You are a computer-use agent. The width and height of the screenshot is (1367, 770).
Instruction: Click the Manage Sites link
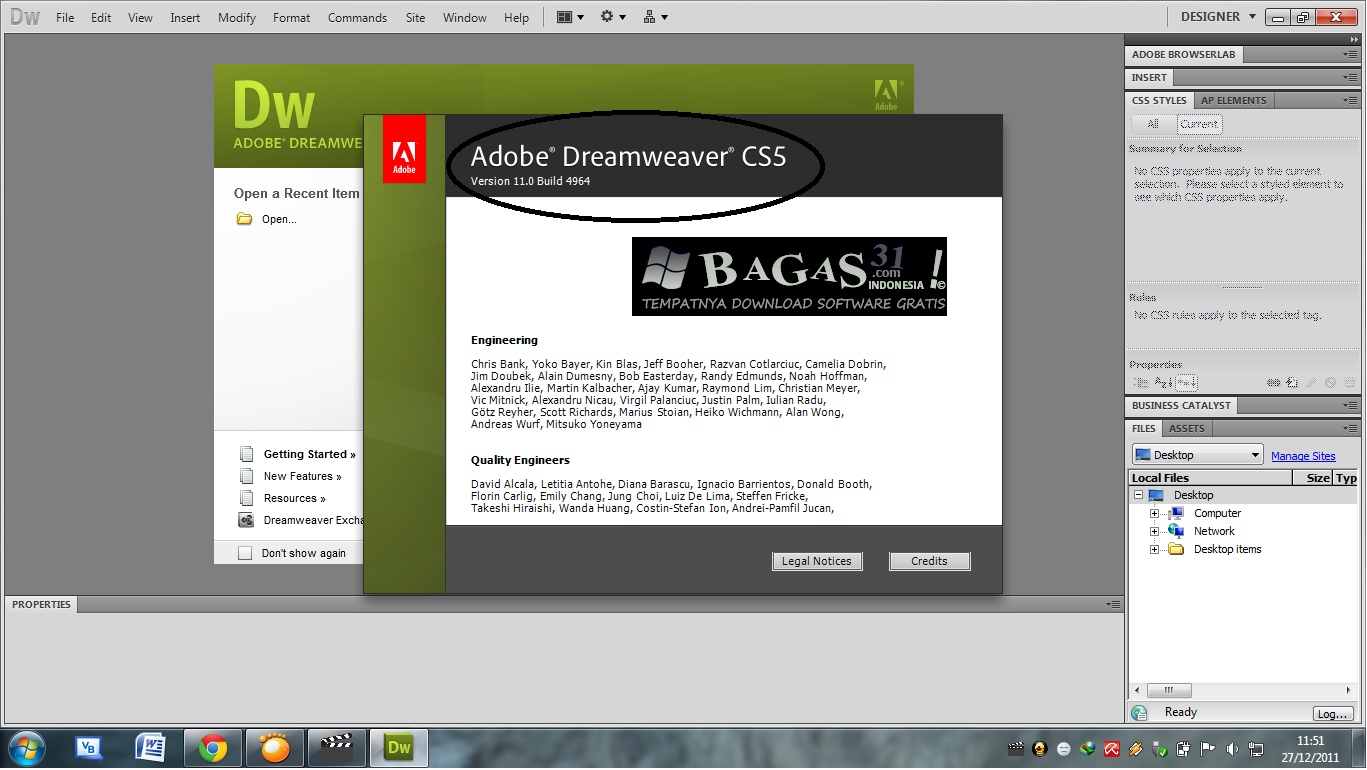pyautogui.click(x=1303, y=456)
